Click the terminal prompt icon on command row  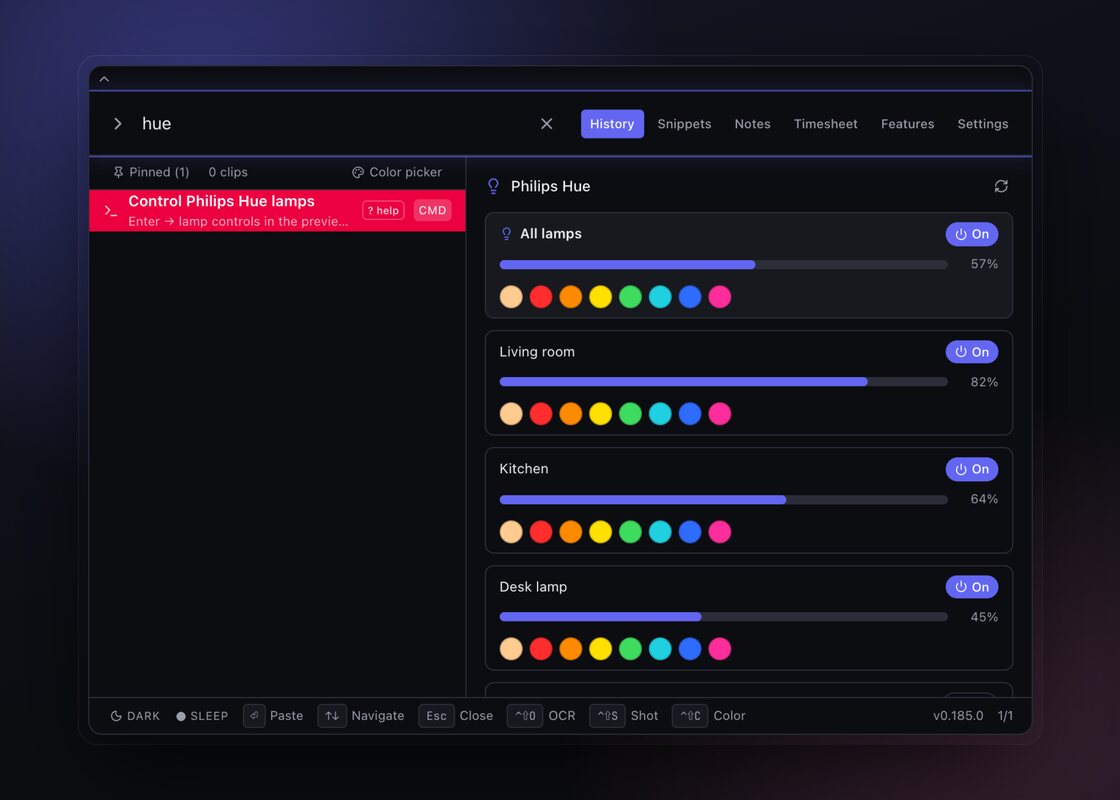click(111, 211)
